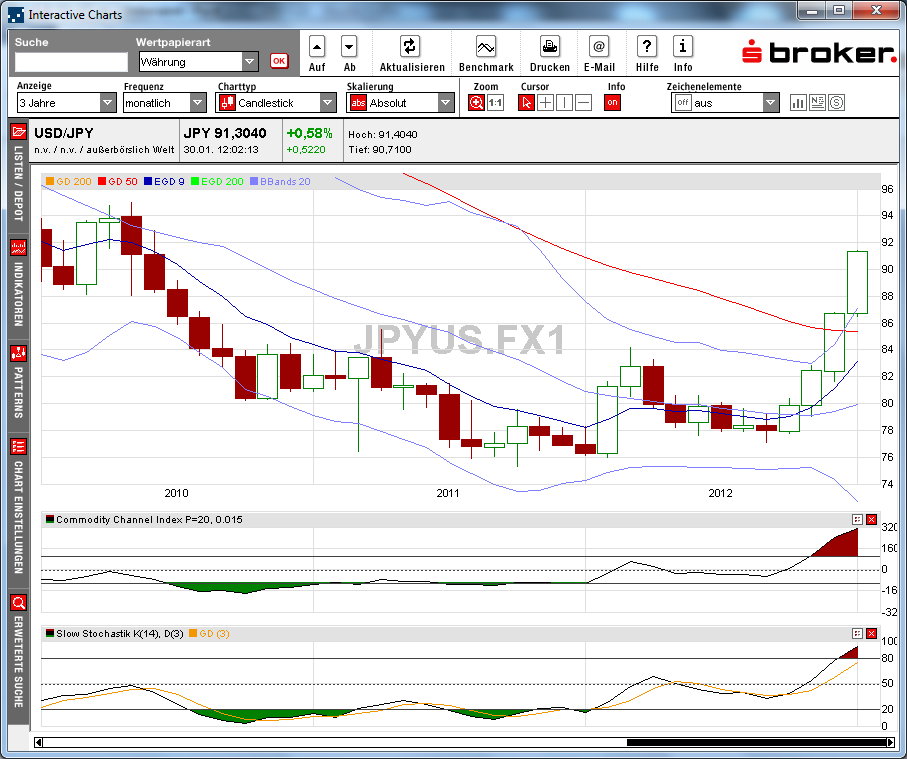Open the Charttyp Candlestick dropdown
The height and width of the screenshot is (759, 907).
tap(275, 103)
